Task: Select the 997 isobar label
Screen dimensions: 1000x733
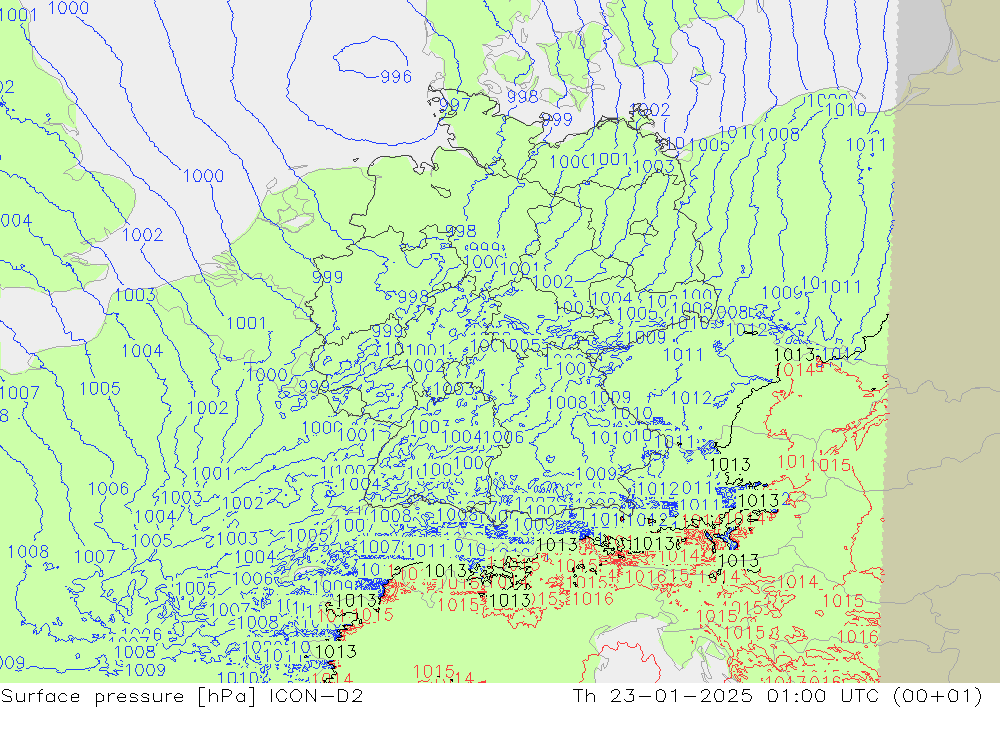Action: [x=455, y=104]
